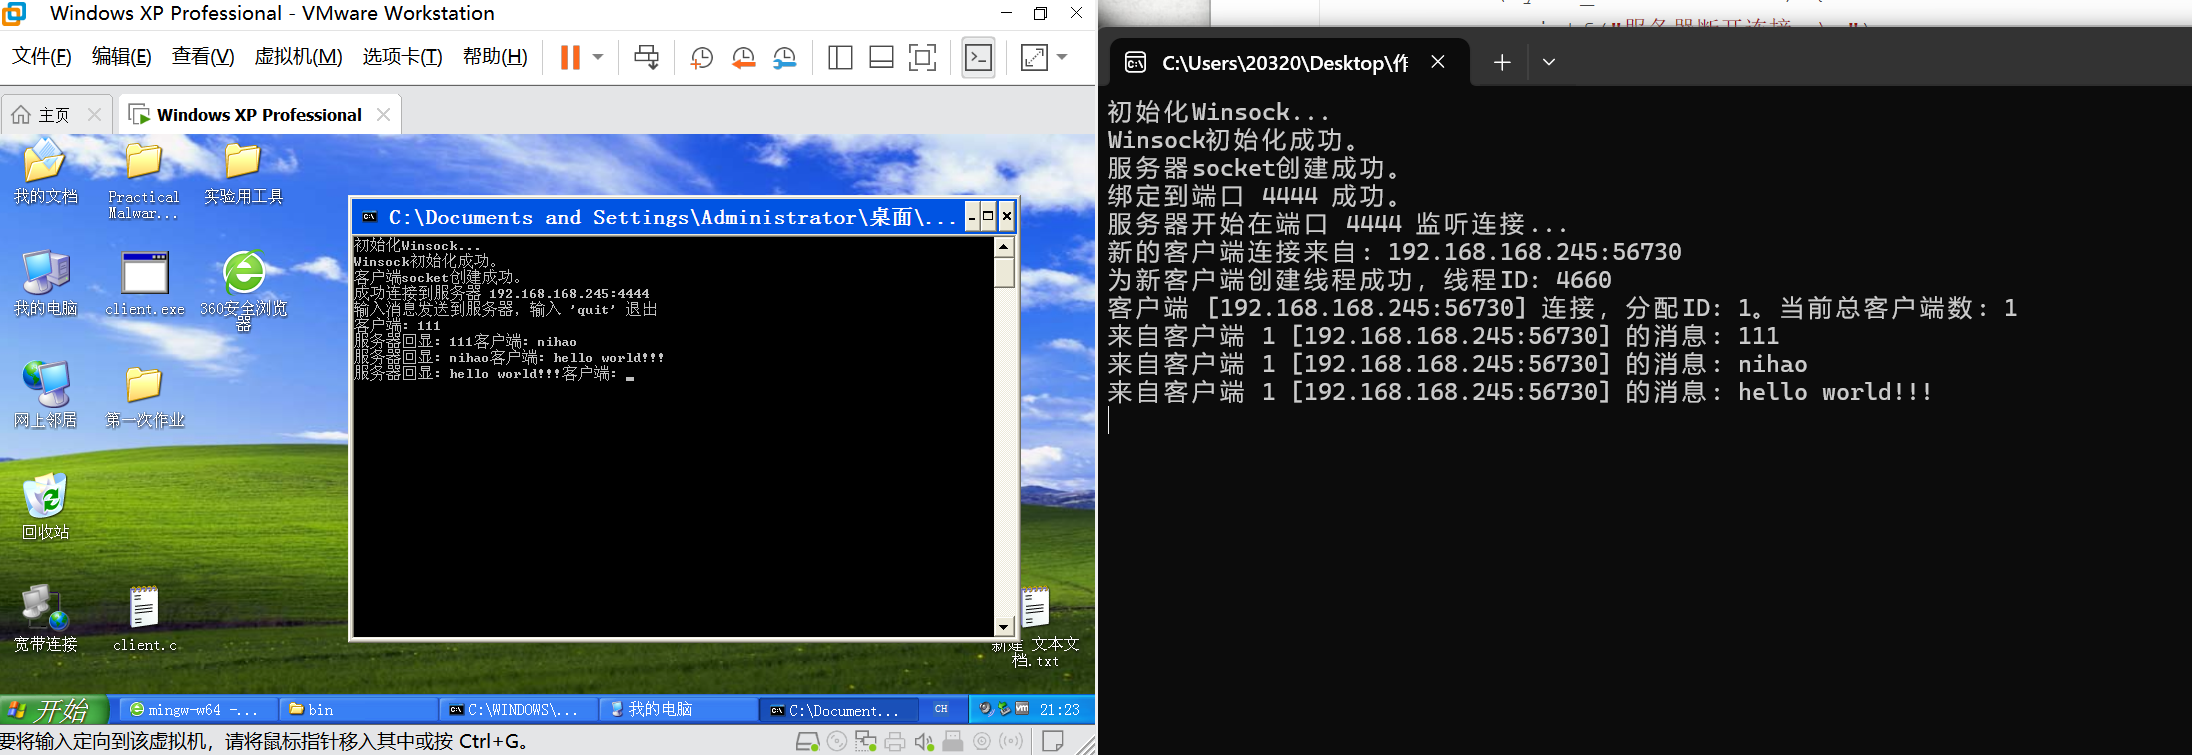Click the XP cmd window scroll-down arrow
The image size is (2192, 755).
[x=1004, y=627]
